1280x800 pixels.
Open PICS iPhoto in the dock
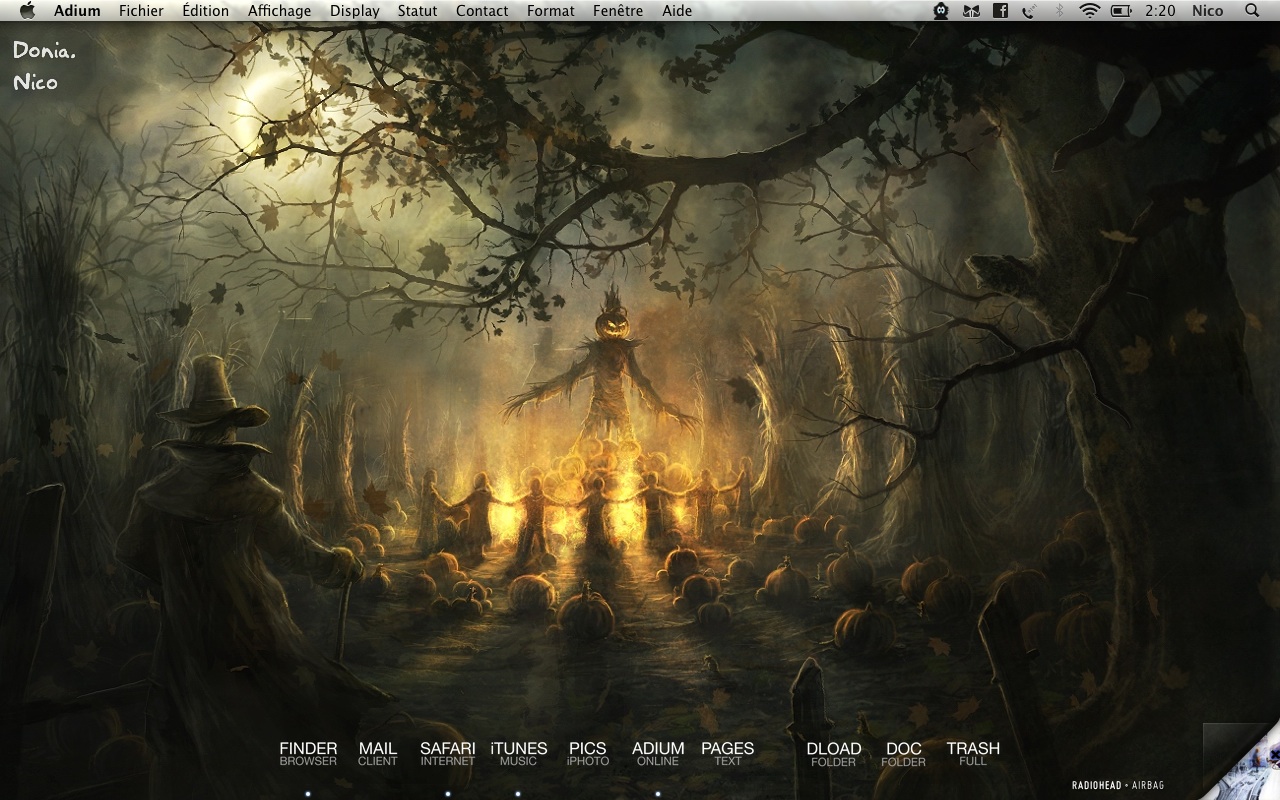pos(588,754)
